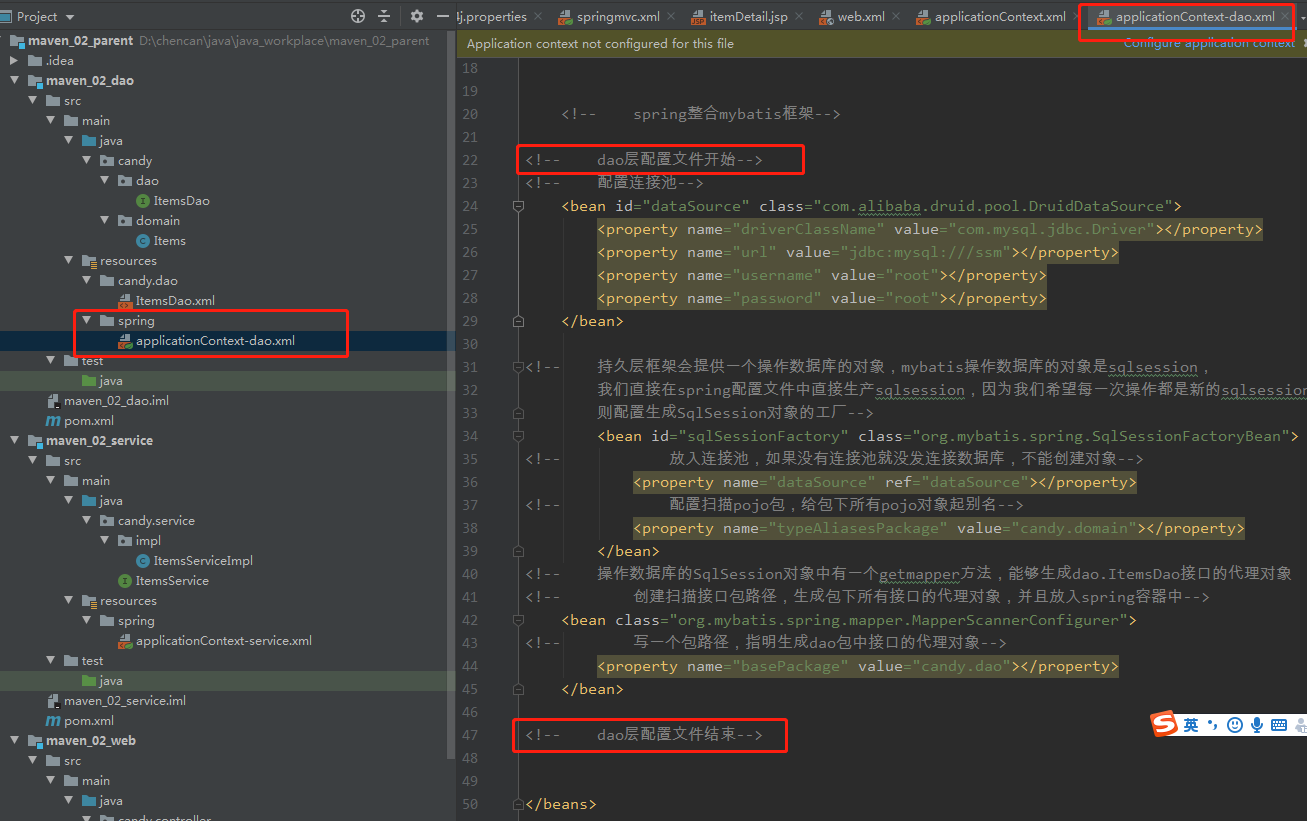Screen dimensions: 1308x822
Task: Click the locate-opened-file crosshair icon
Action: point(358,16)
